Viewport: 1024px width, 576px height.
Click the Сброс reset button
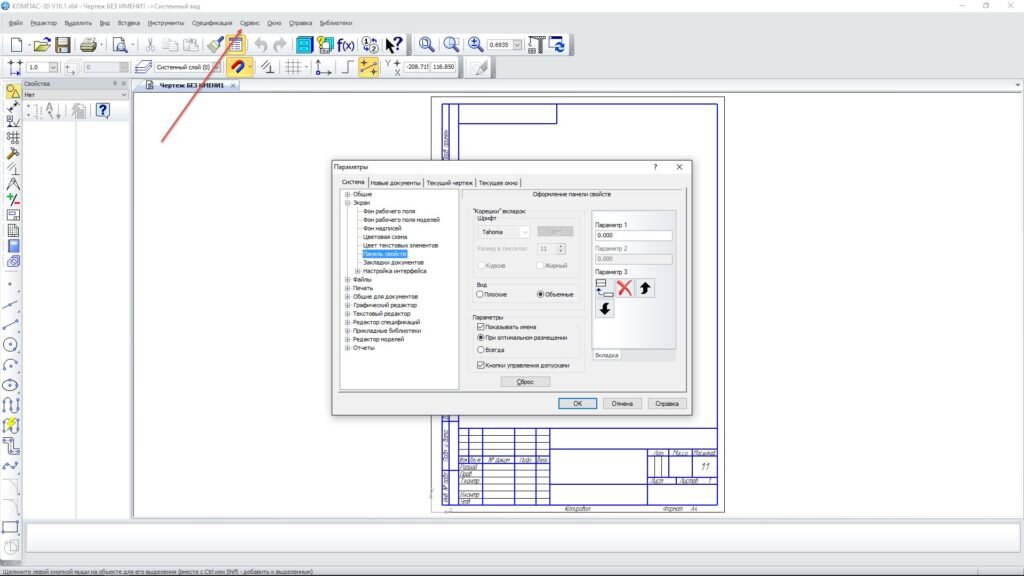point(525,382)
